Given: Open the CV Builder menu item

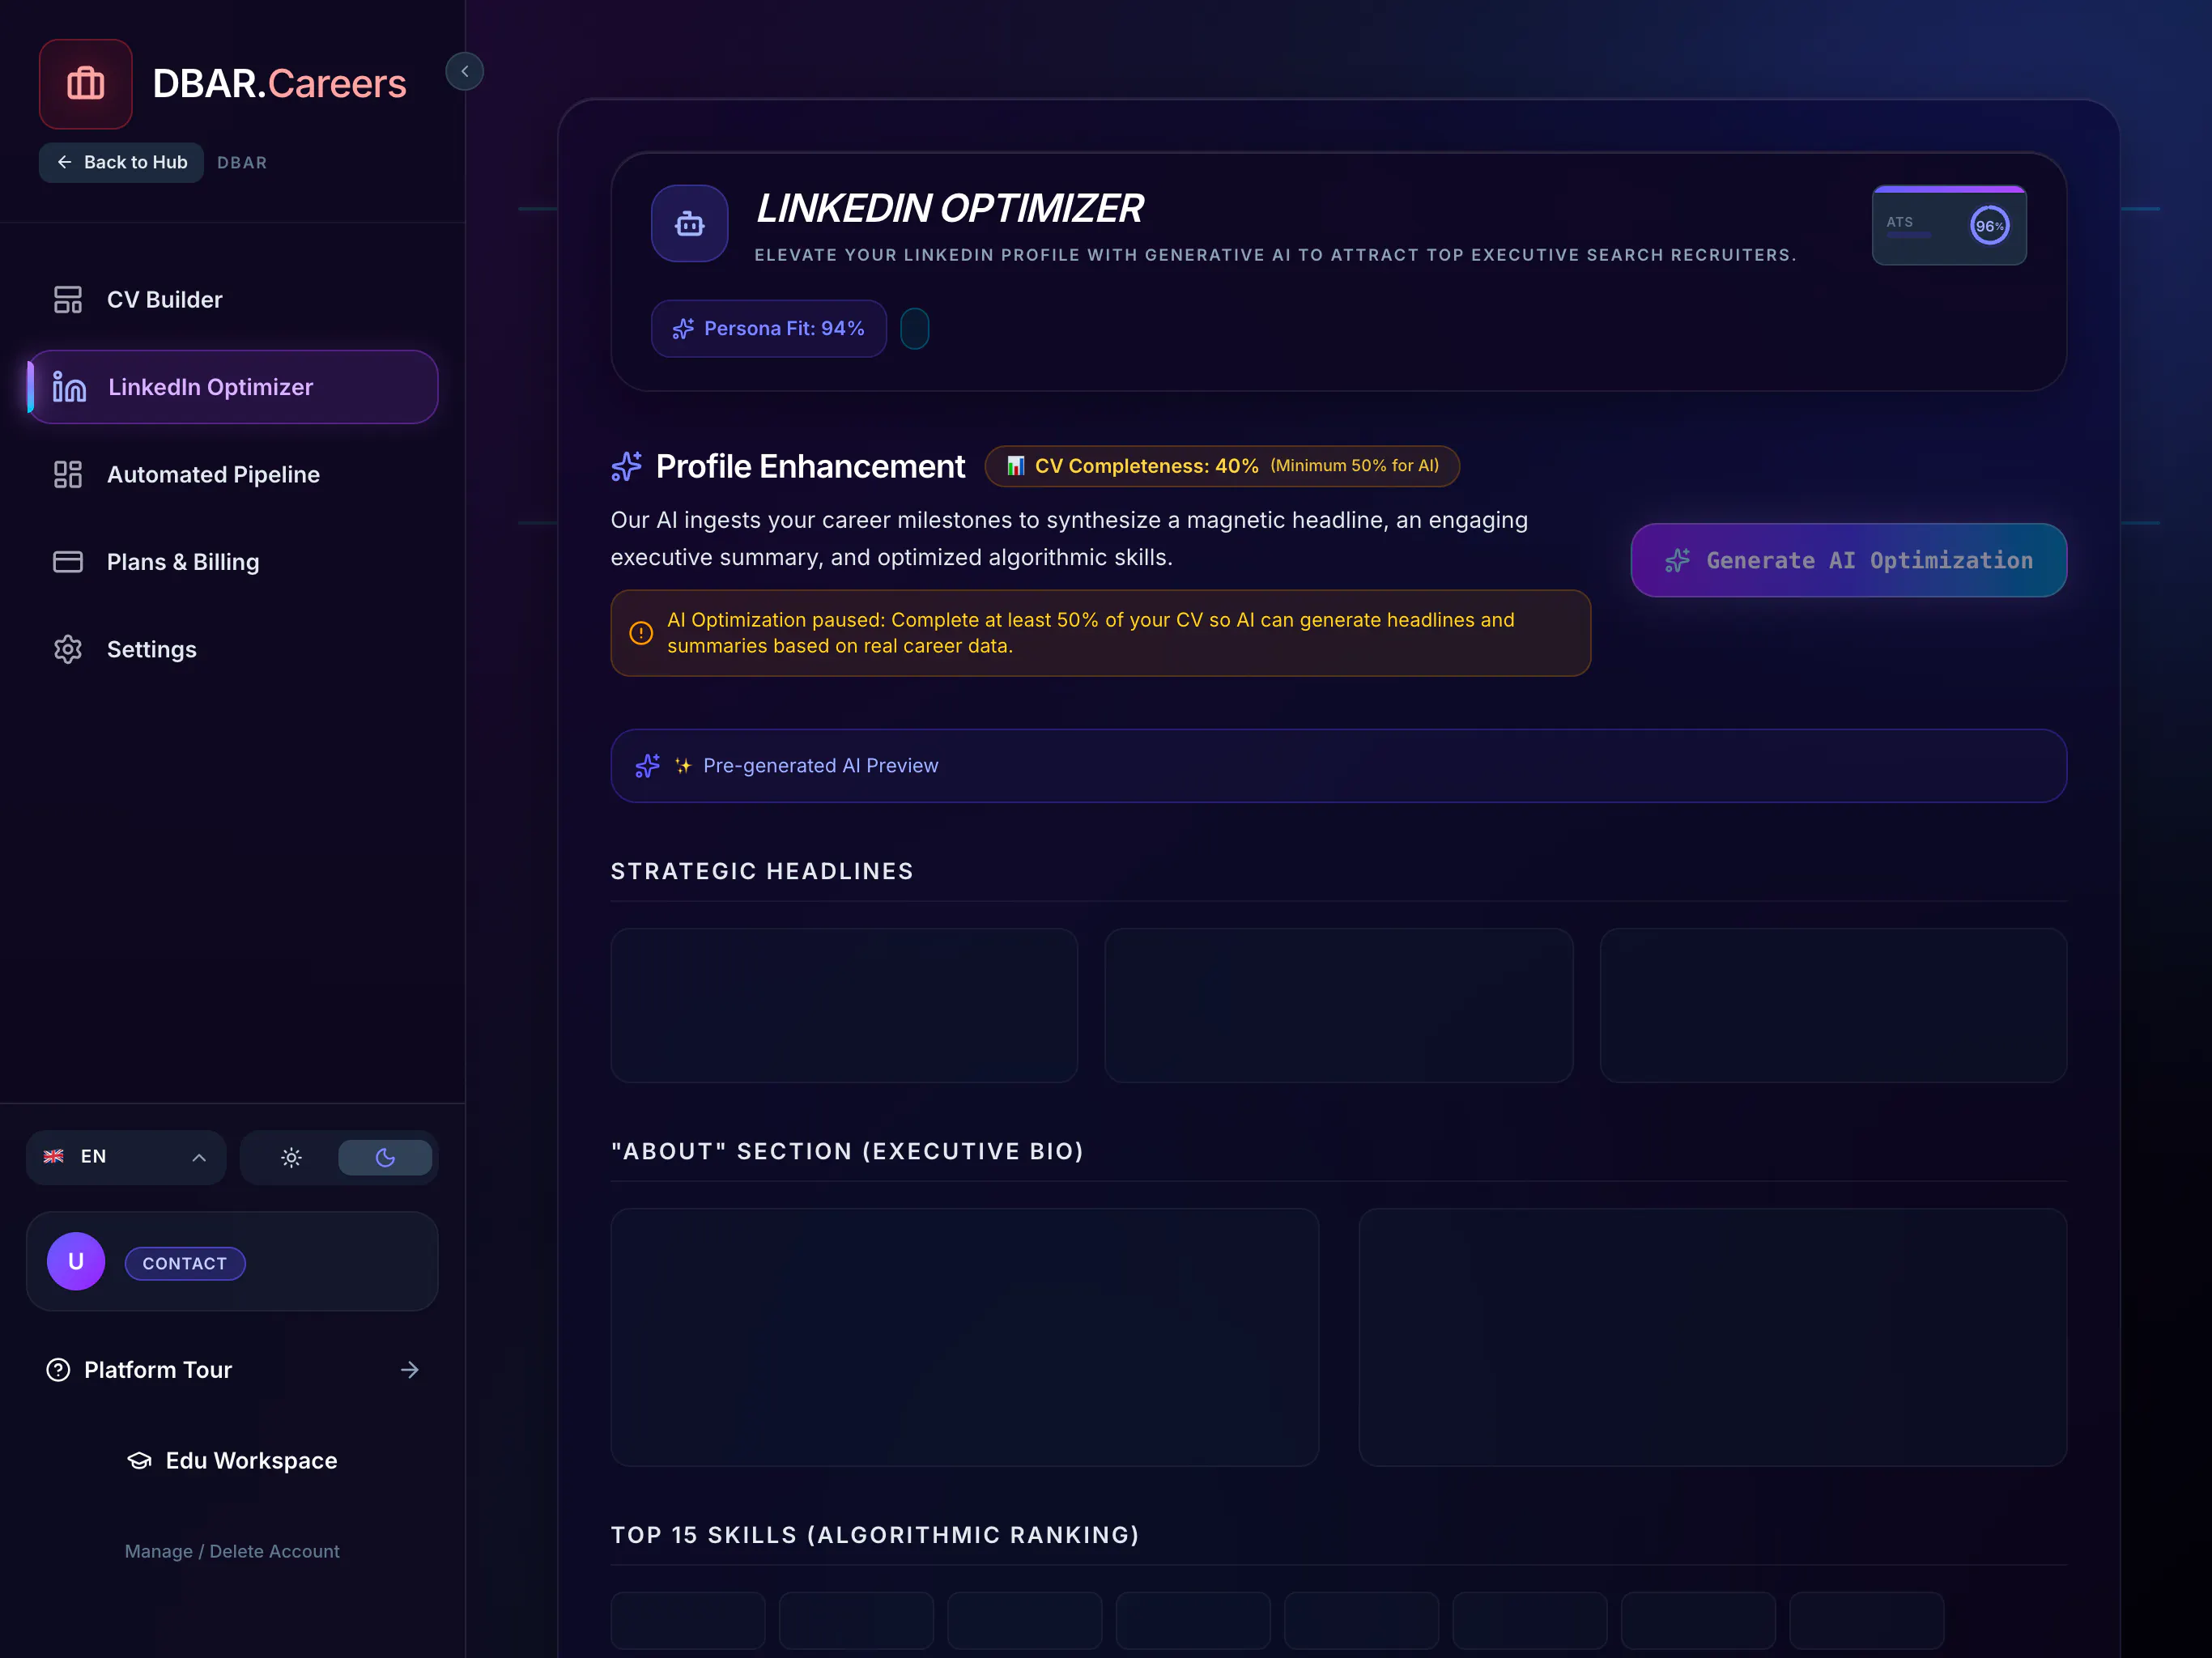Looking at the screenshot, I should tap(232, 299).
